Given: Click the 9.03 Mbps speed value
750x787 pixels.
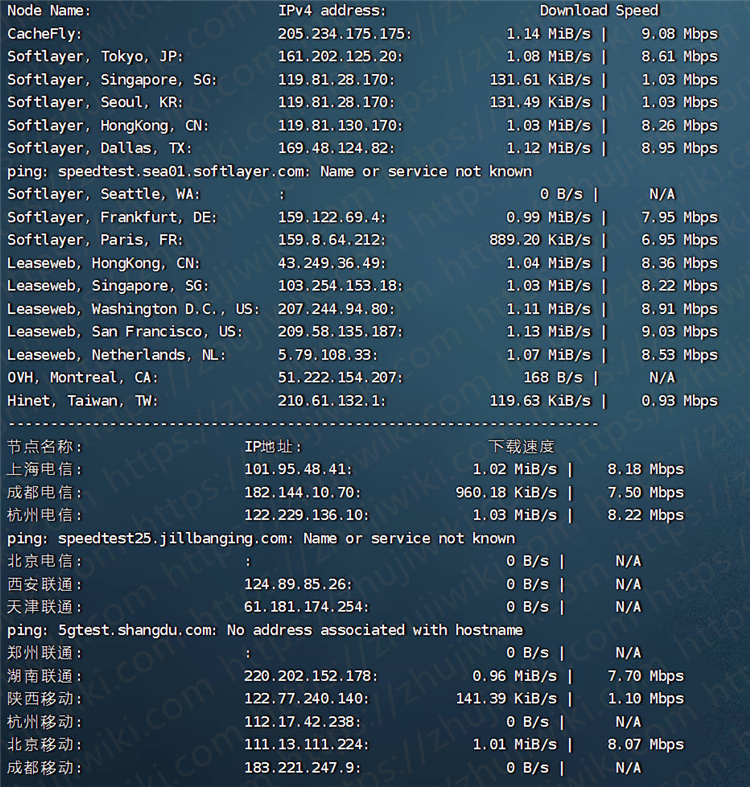Looking at the screenshot, I should tap(679, 332).
